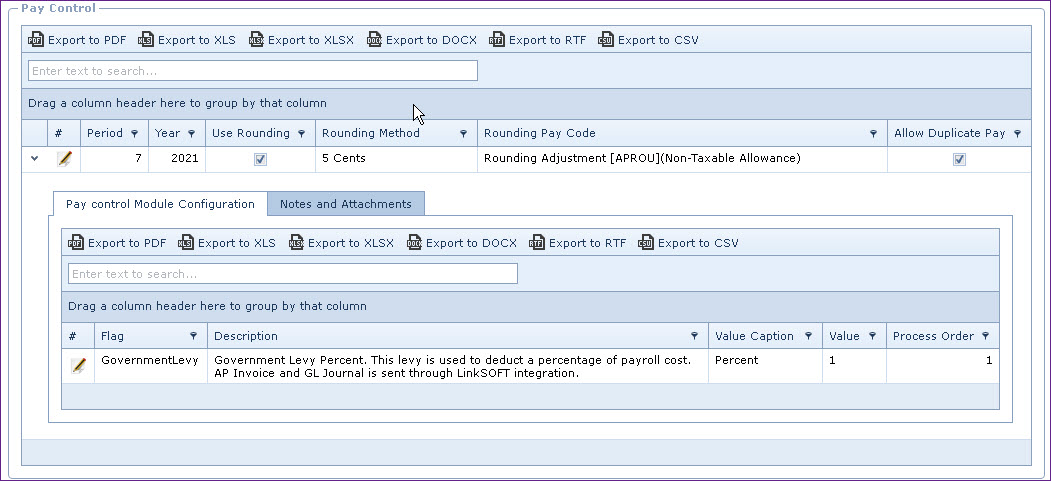Click the Pay Control search text box

(253, 71)
